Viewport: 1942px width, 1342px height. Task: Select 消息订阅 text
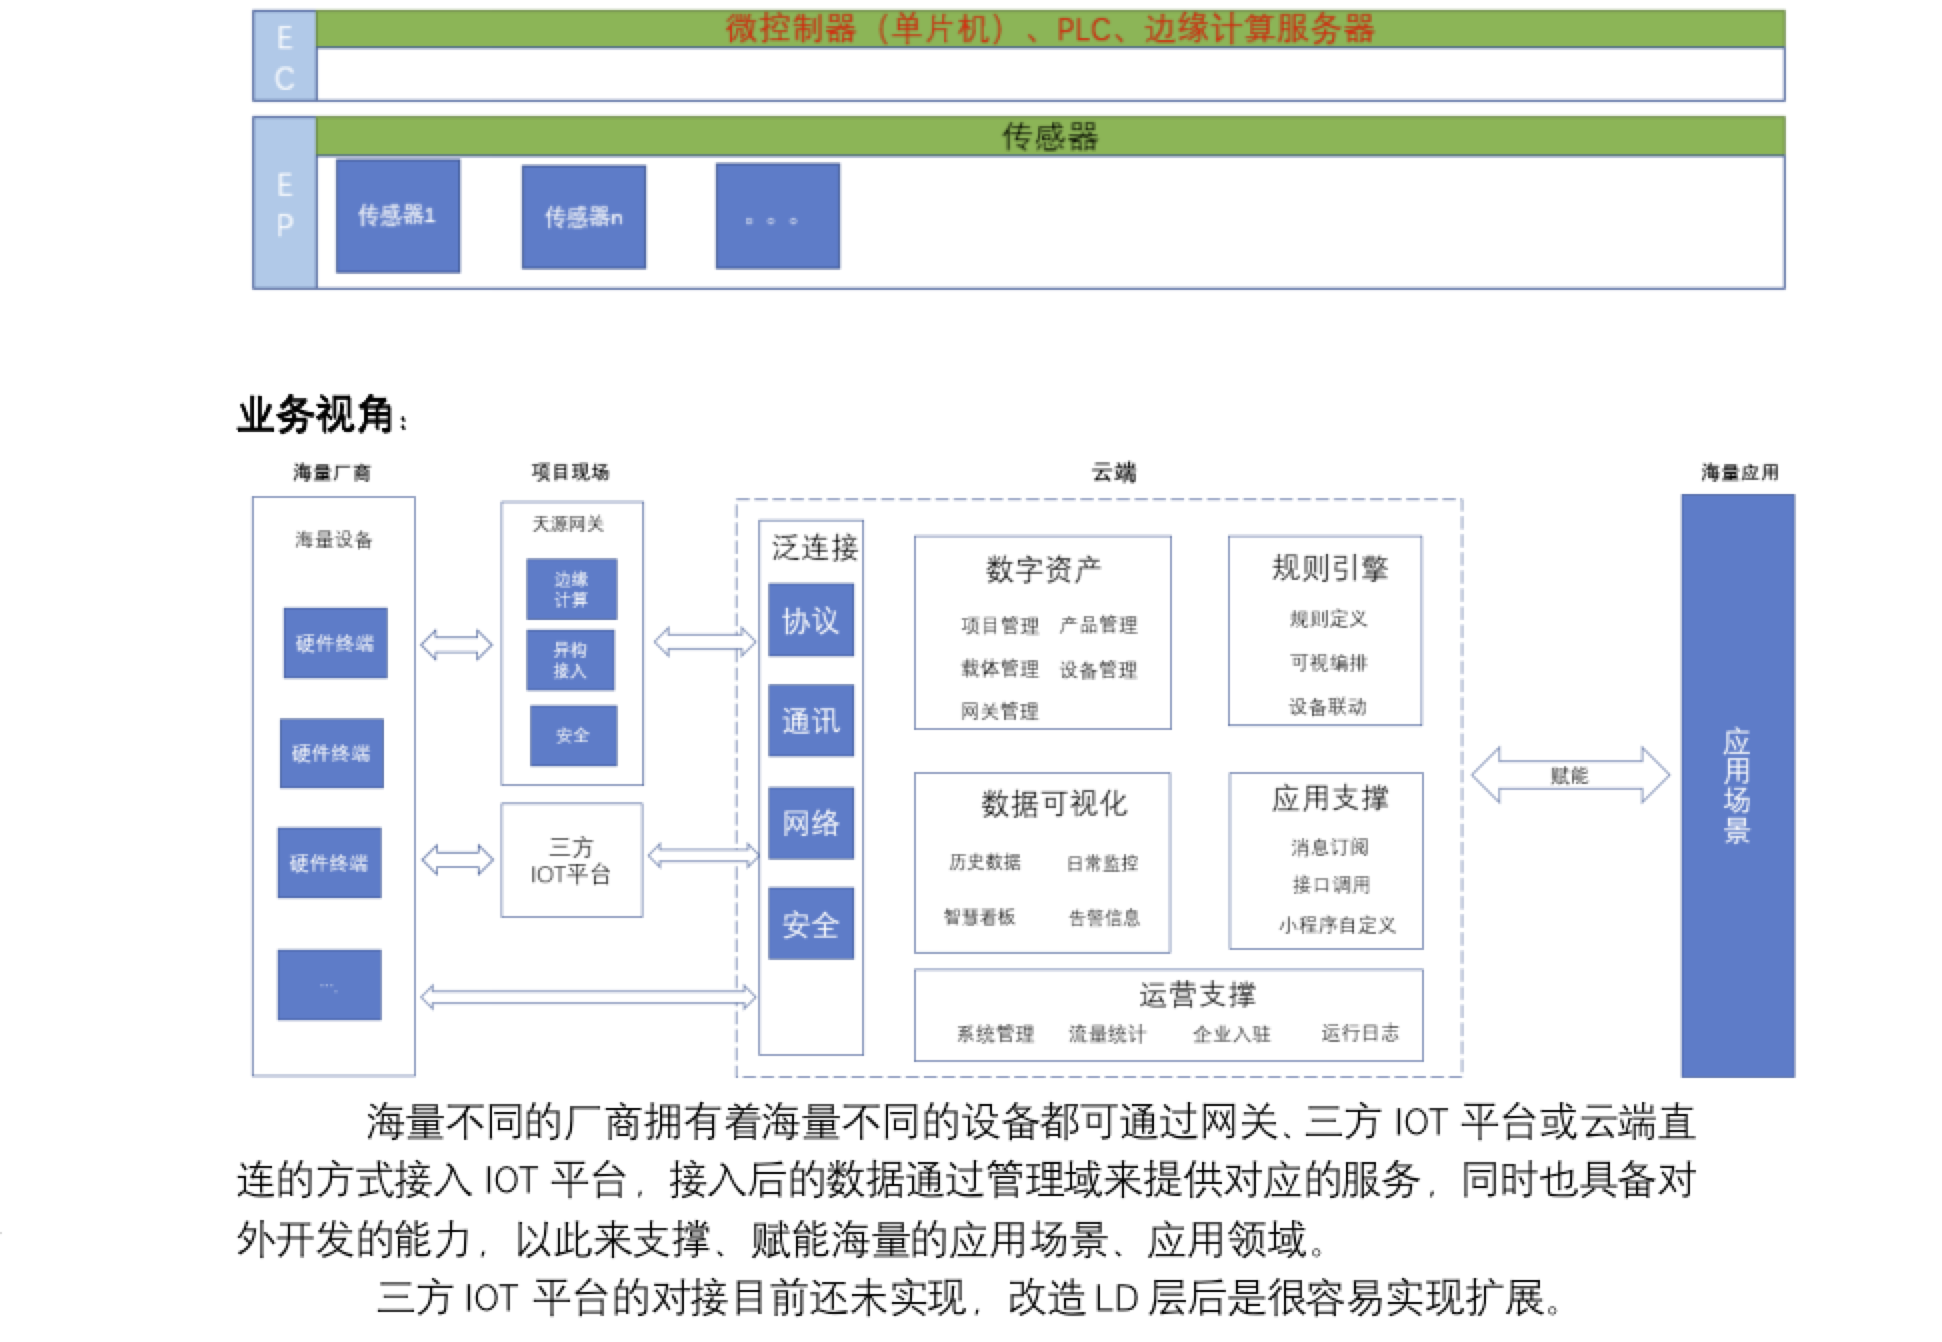(1330, 847)
